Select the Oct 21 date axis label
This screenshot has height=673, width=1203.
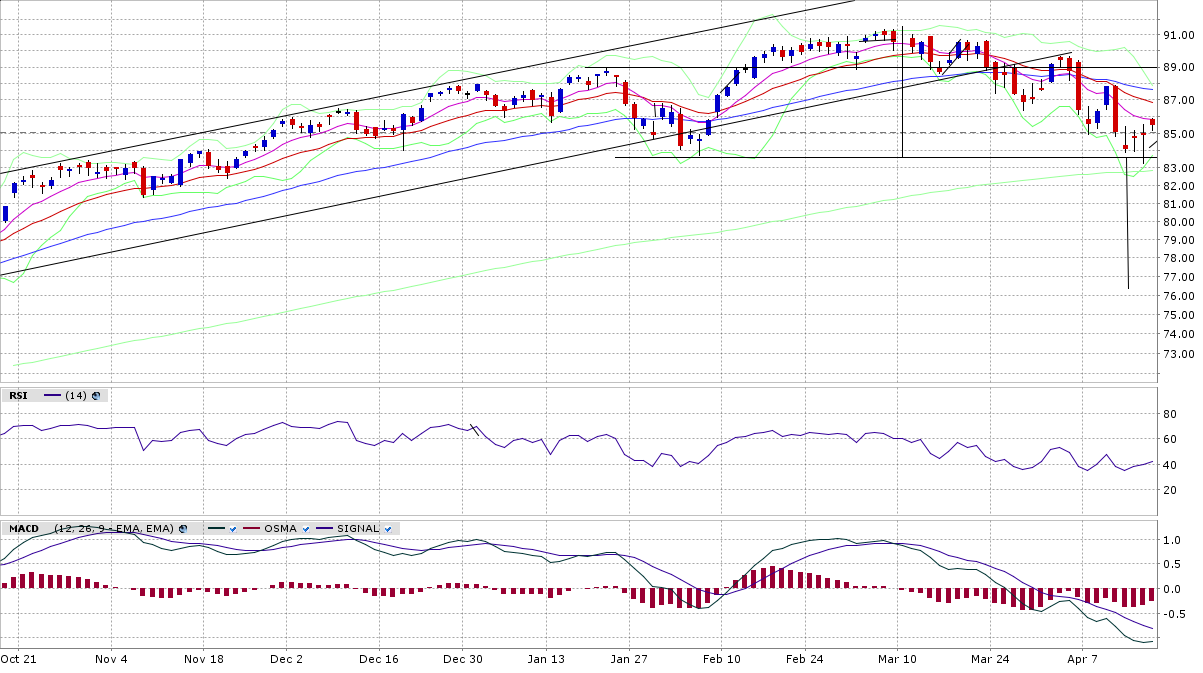pyautogui.click(x=18, y=659)
